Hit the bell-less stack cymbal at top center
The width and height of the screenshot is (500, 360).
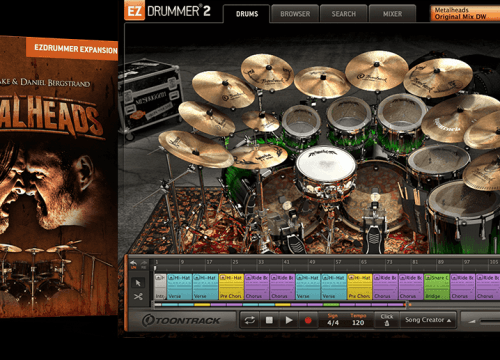[x=322, y=82]
